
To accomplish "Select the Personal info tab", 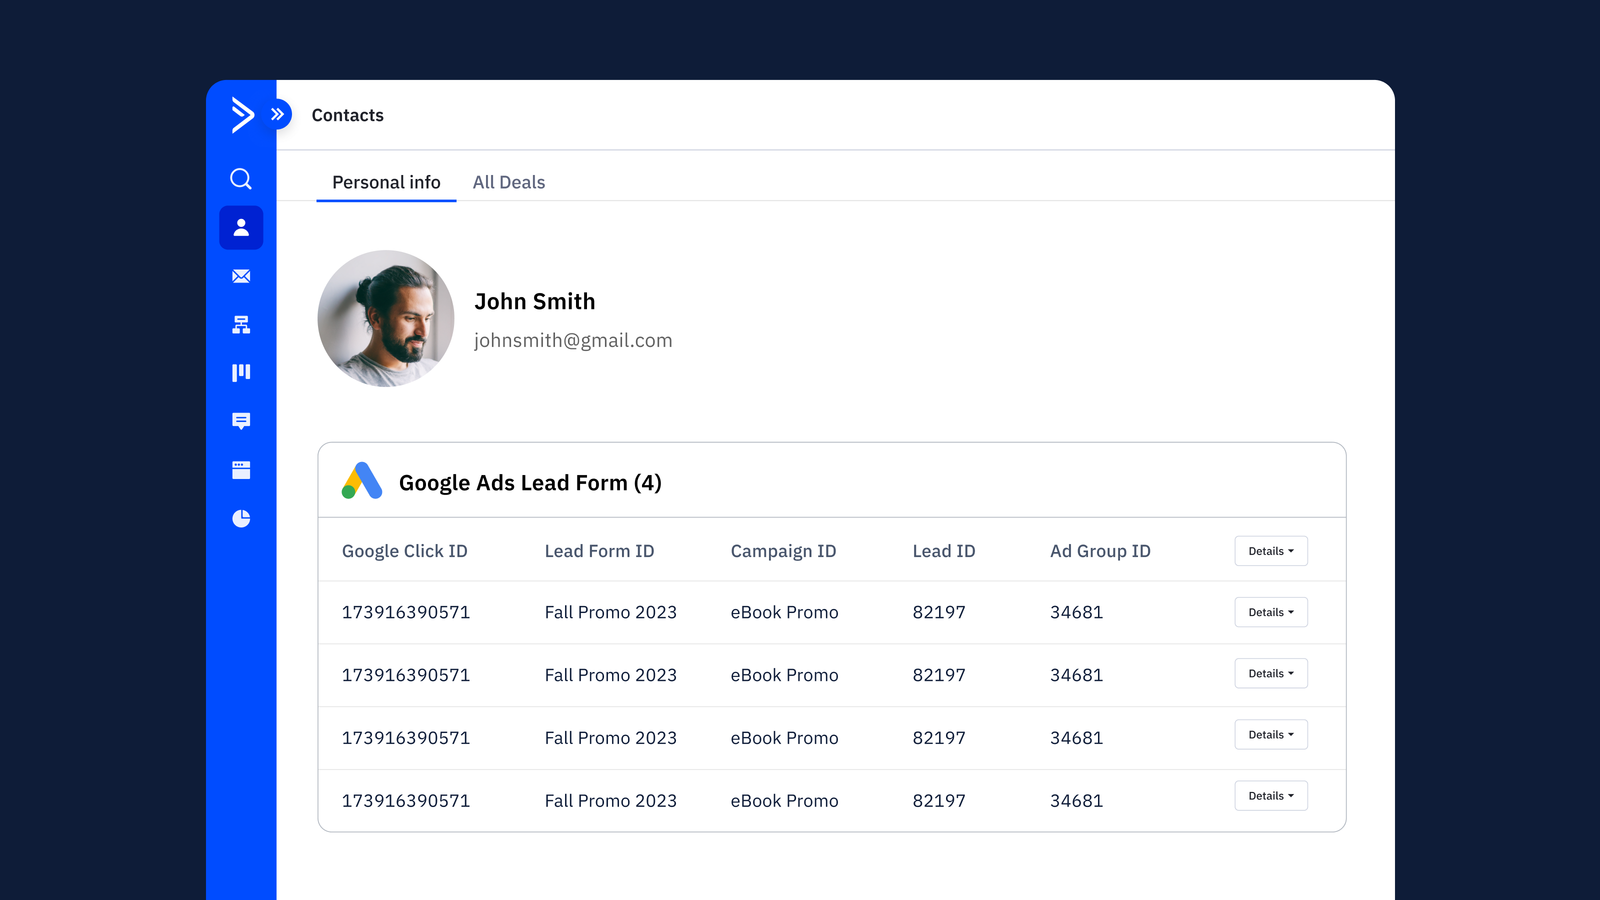I will click(386, 182).
